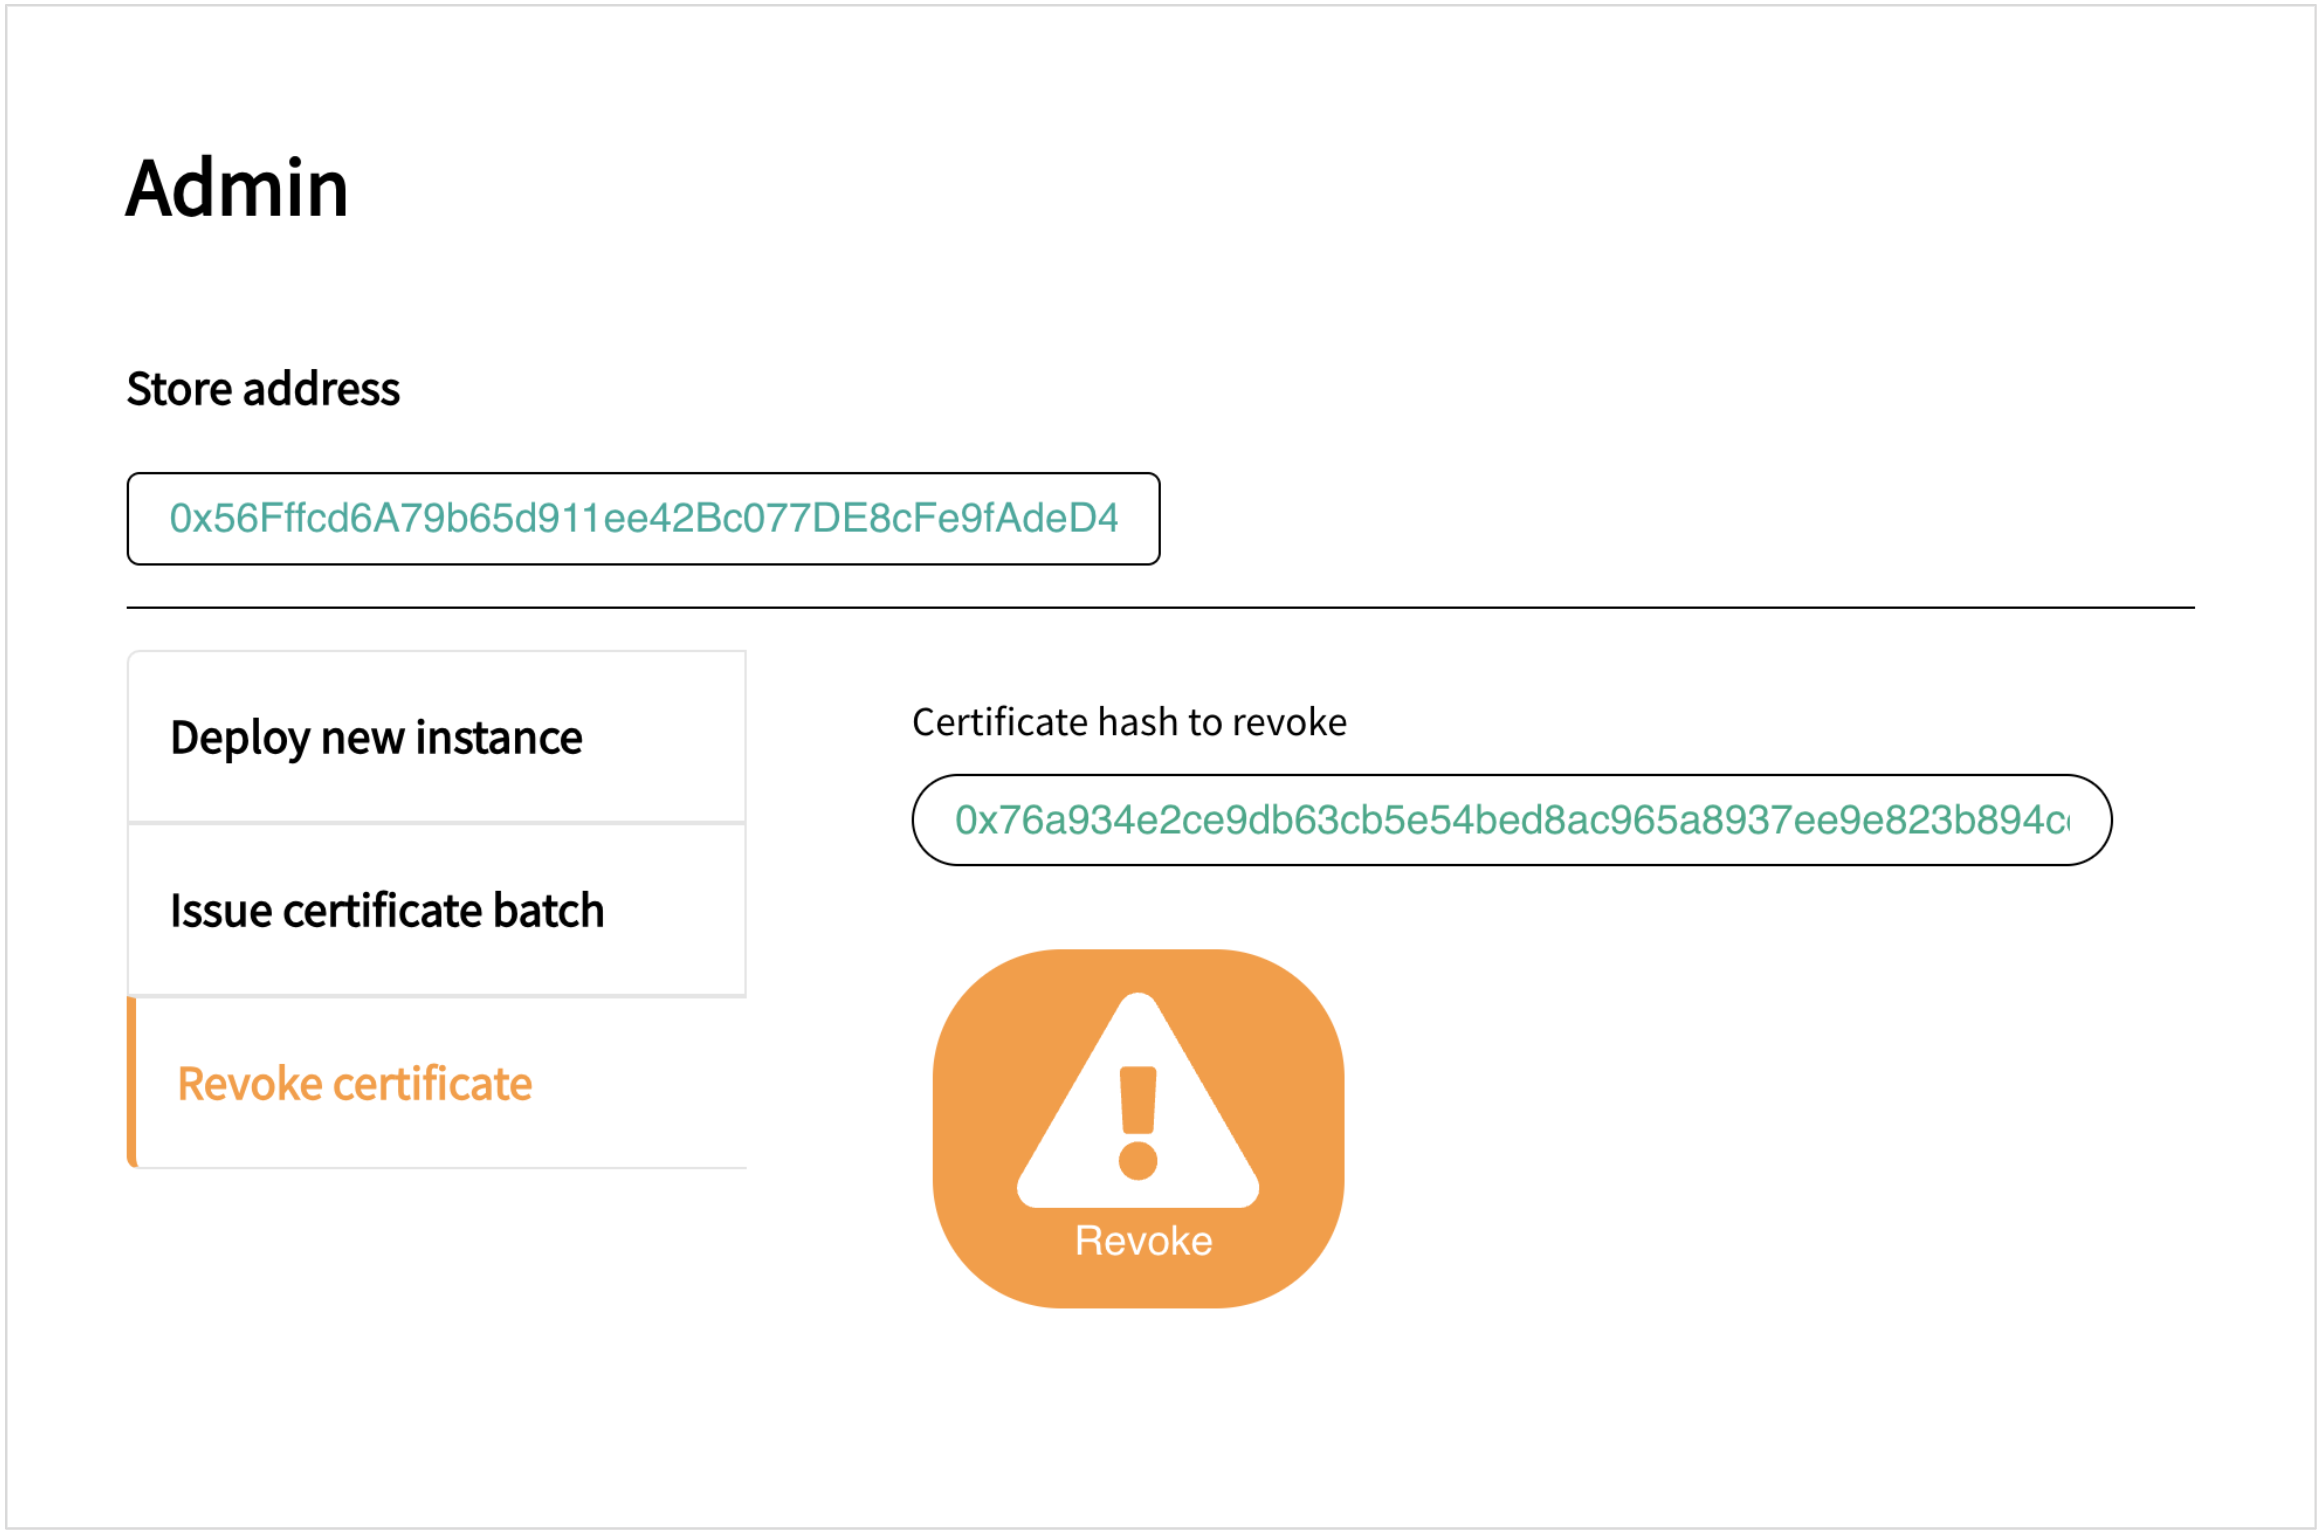Click the right end of Store address box
The height and width of the screenshot is (1536, 2322).
click(x=1140, y=519)
